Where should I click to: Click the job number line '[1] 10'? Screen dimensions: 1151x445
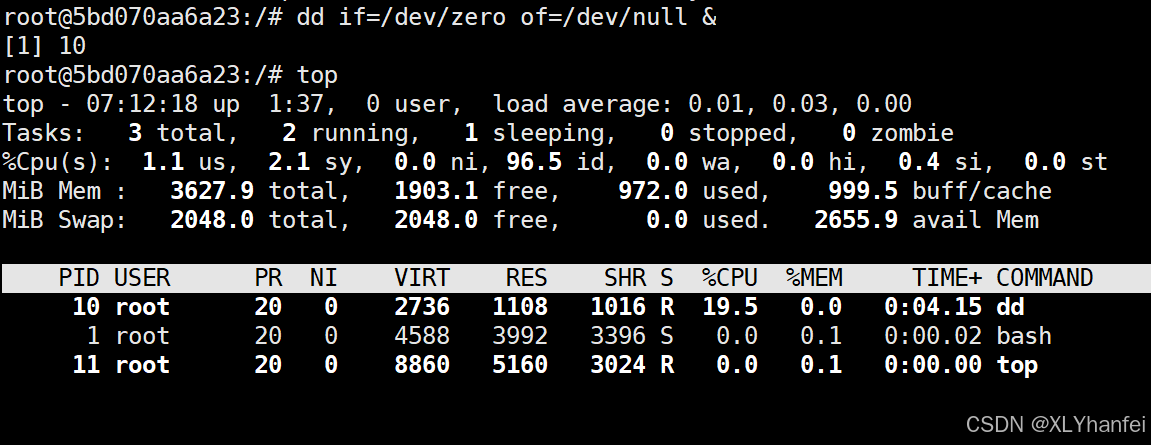pyautogui.click(x=45, y=46)
